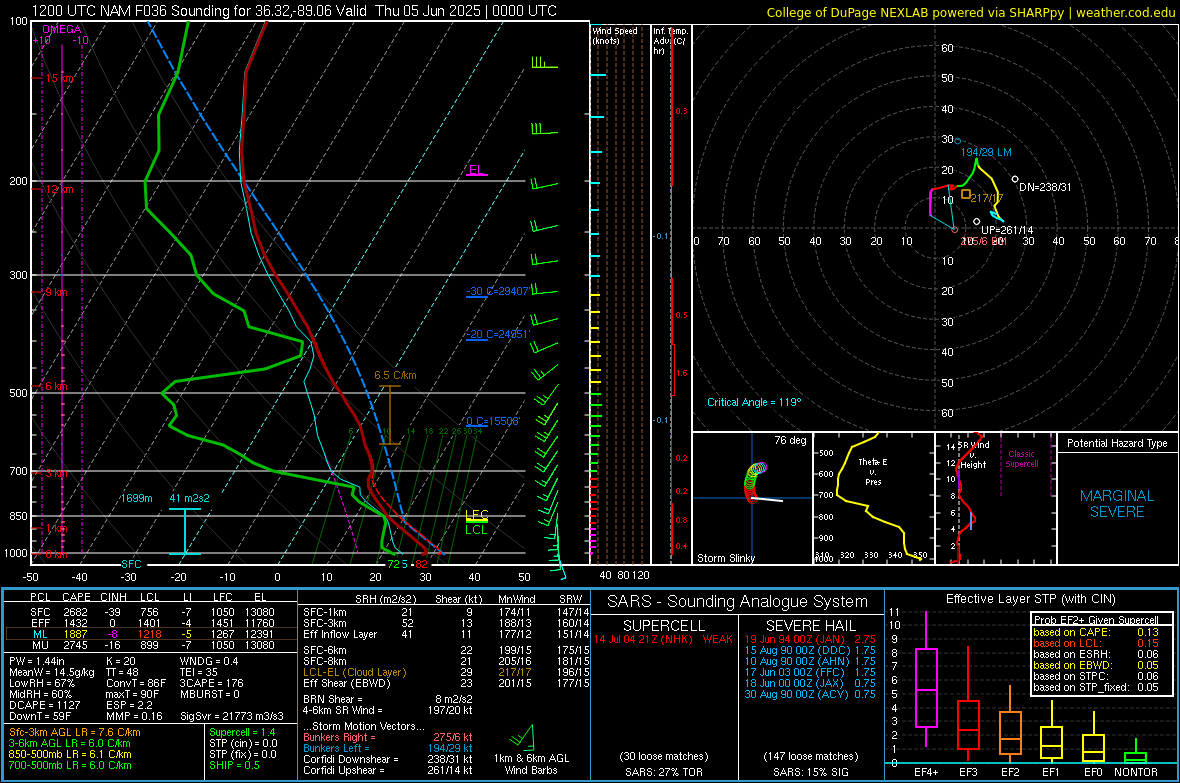Click the 'ConvT = 86F' value

(135, 683)
